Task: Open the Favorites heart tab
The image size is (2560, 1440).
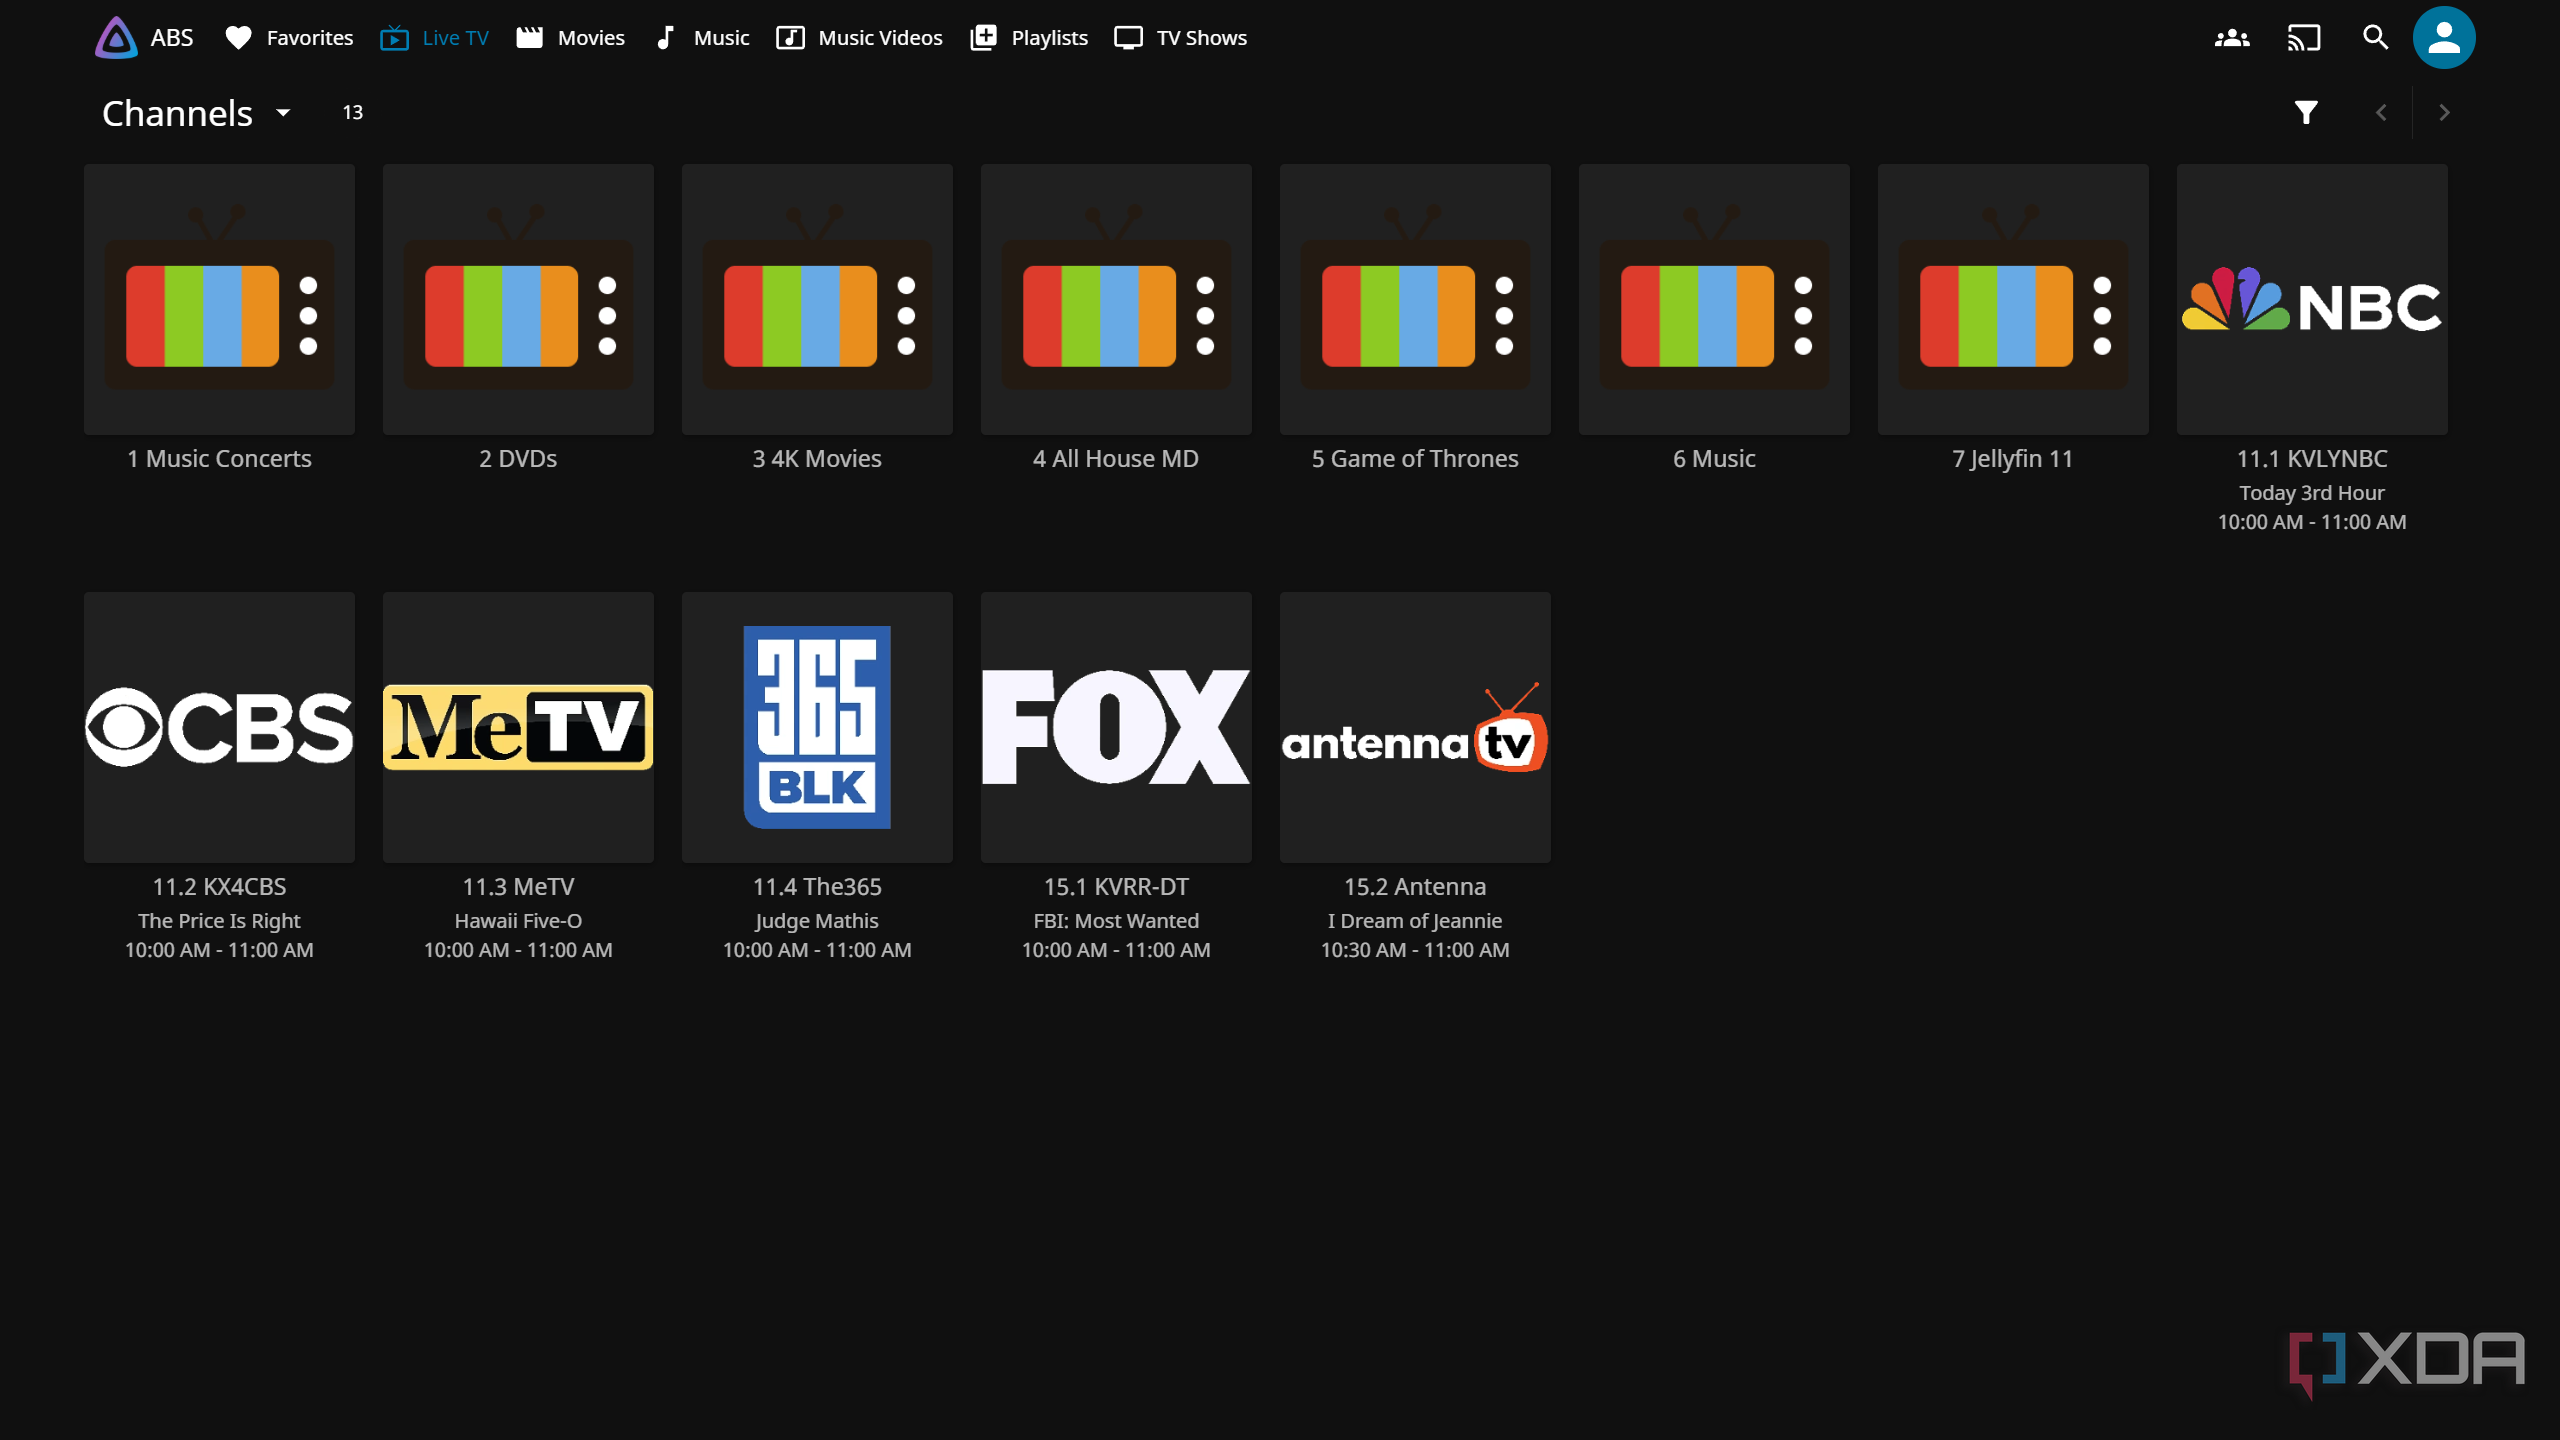Action: 288,38
